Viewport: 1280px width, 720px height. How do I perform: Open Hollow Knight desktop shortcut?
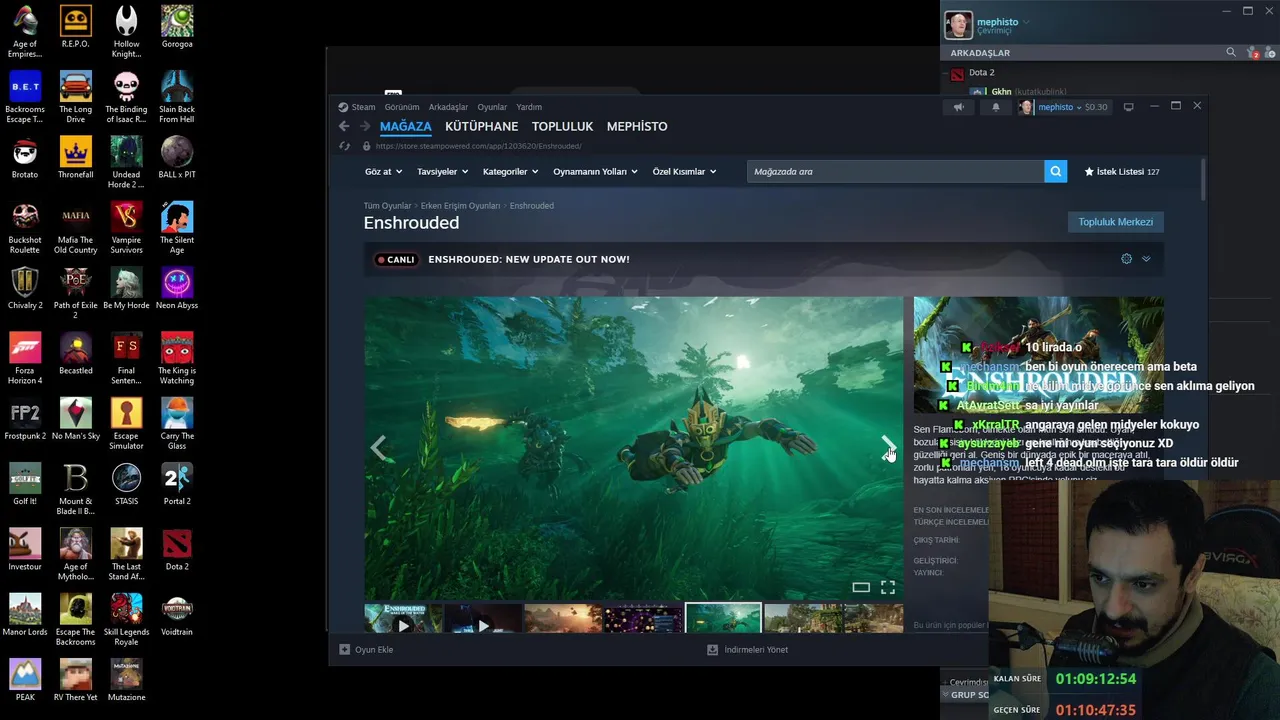126,31
